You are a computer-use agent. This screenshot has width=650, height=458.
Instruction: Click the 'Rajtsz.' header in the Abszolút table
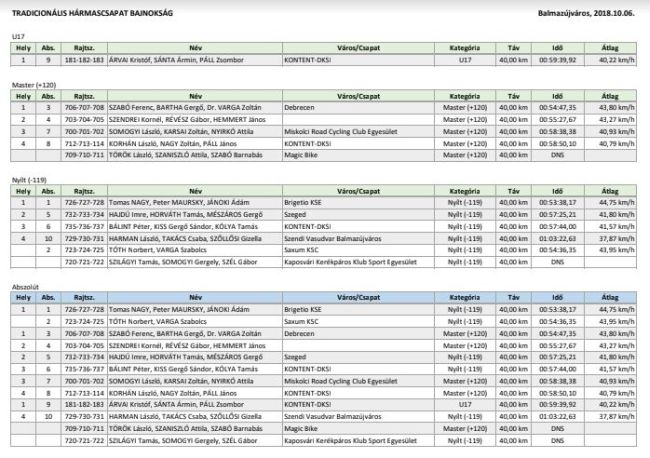pyautogui.click(x=84, y=297)
